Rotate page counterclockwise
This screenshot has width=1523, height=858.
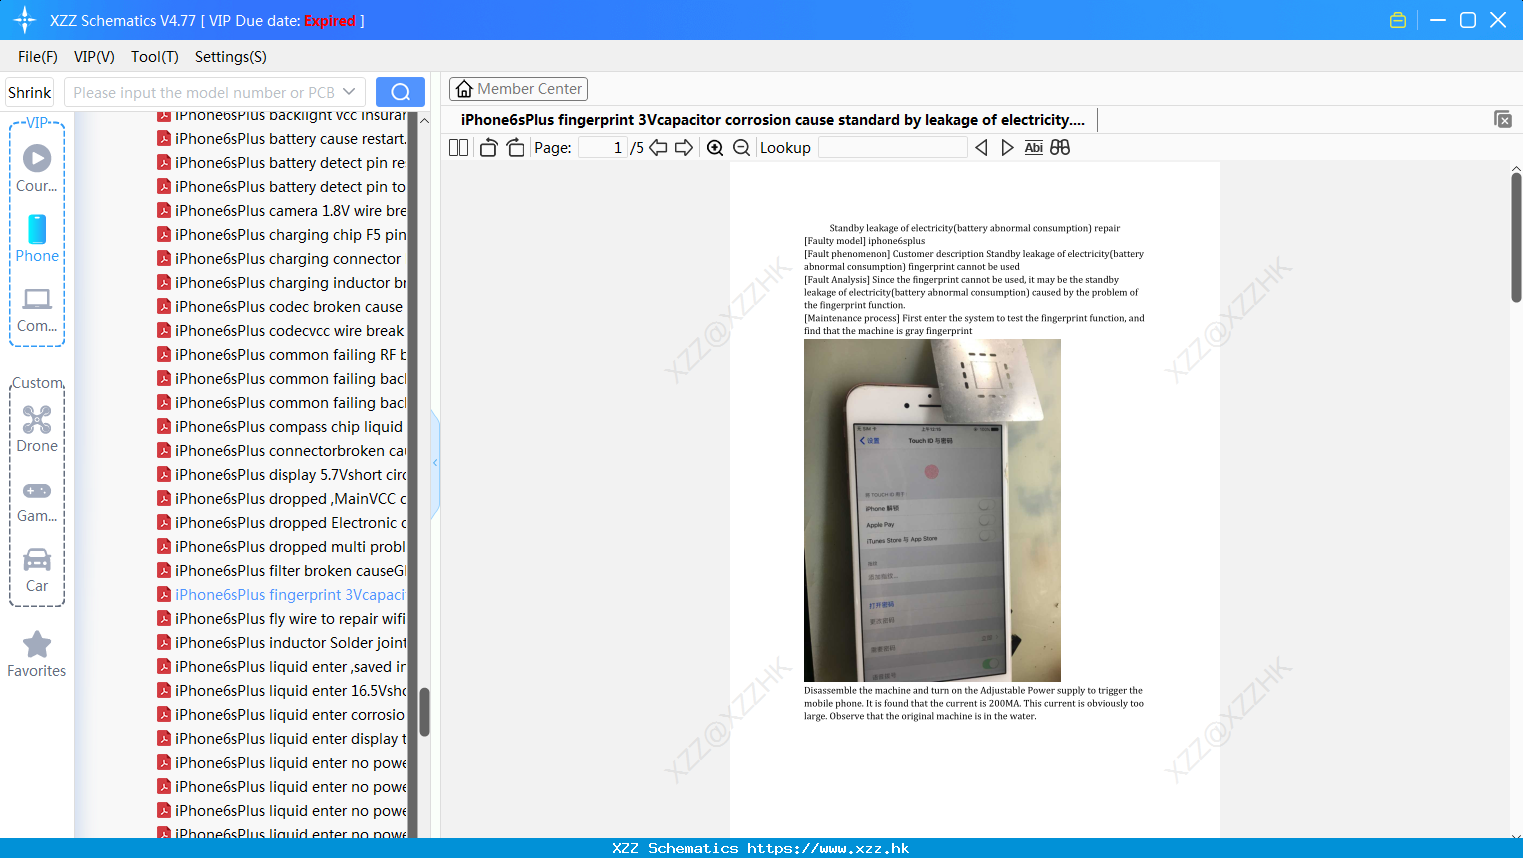pyautogui.click(x=488, y=148)
